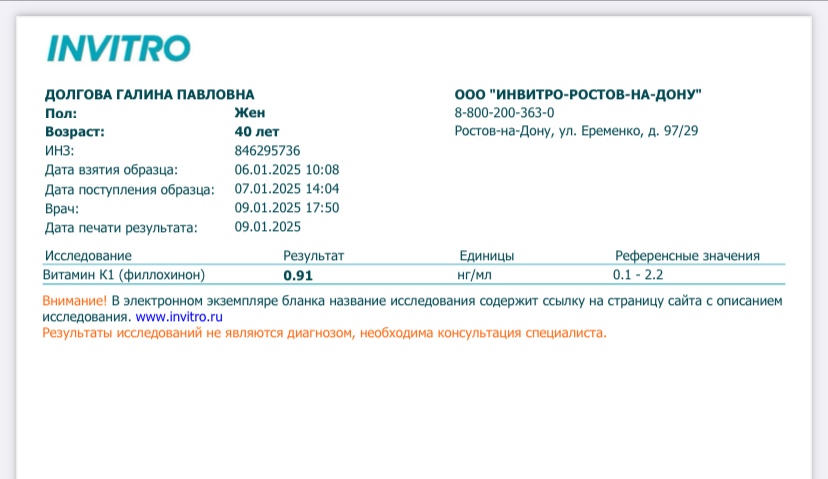Image resolution: width=828 pixels, height=479 pixels.
Task: Select the ИНЗ number 846295736
Action: click(267, 151)
